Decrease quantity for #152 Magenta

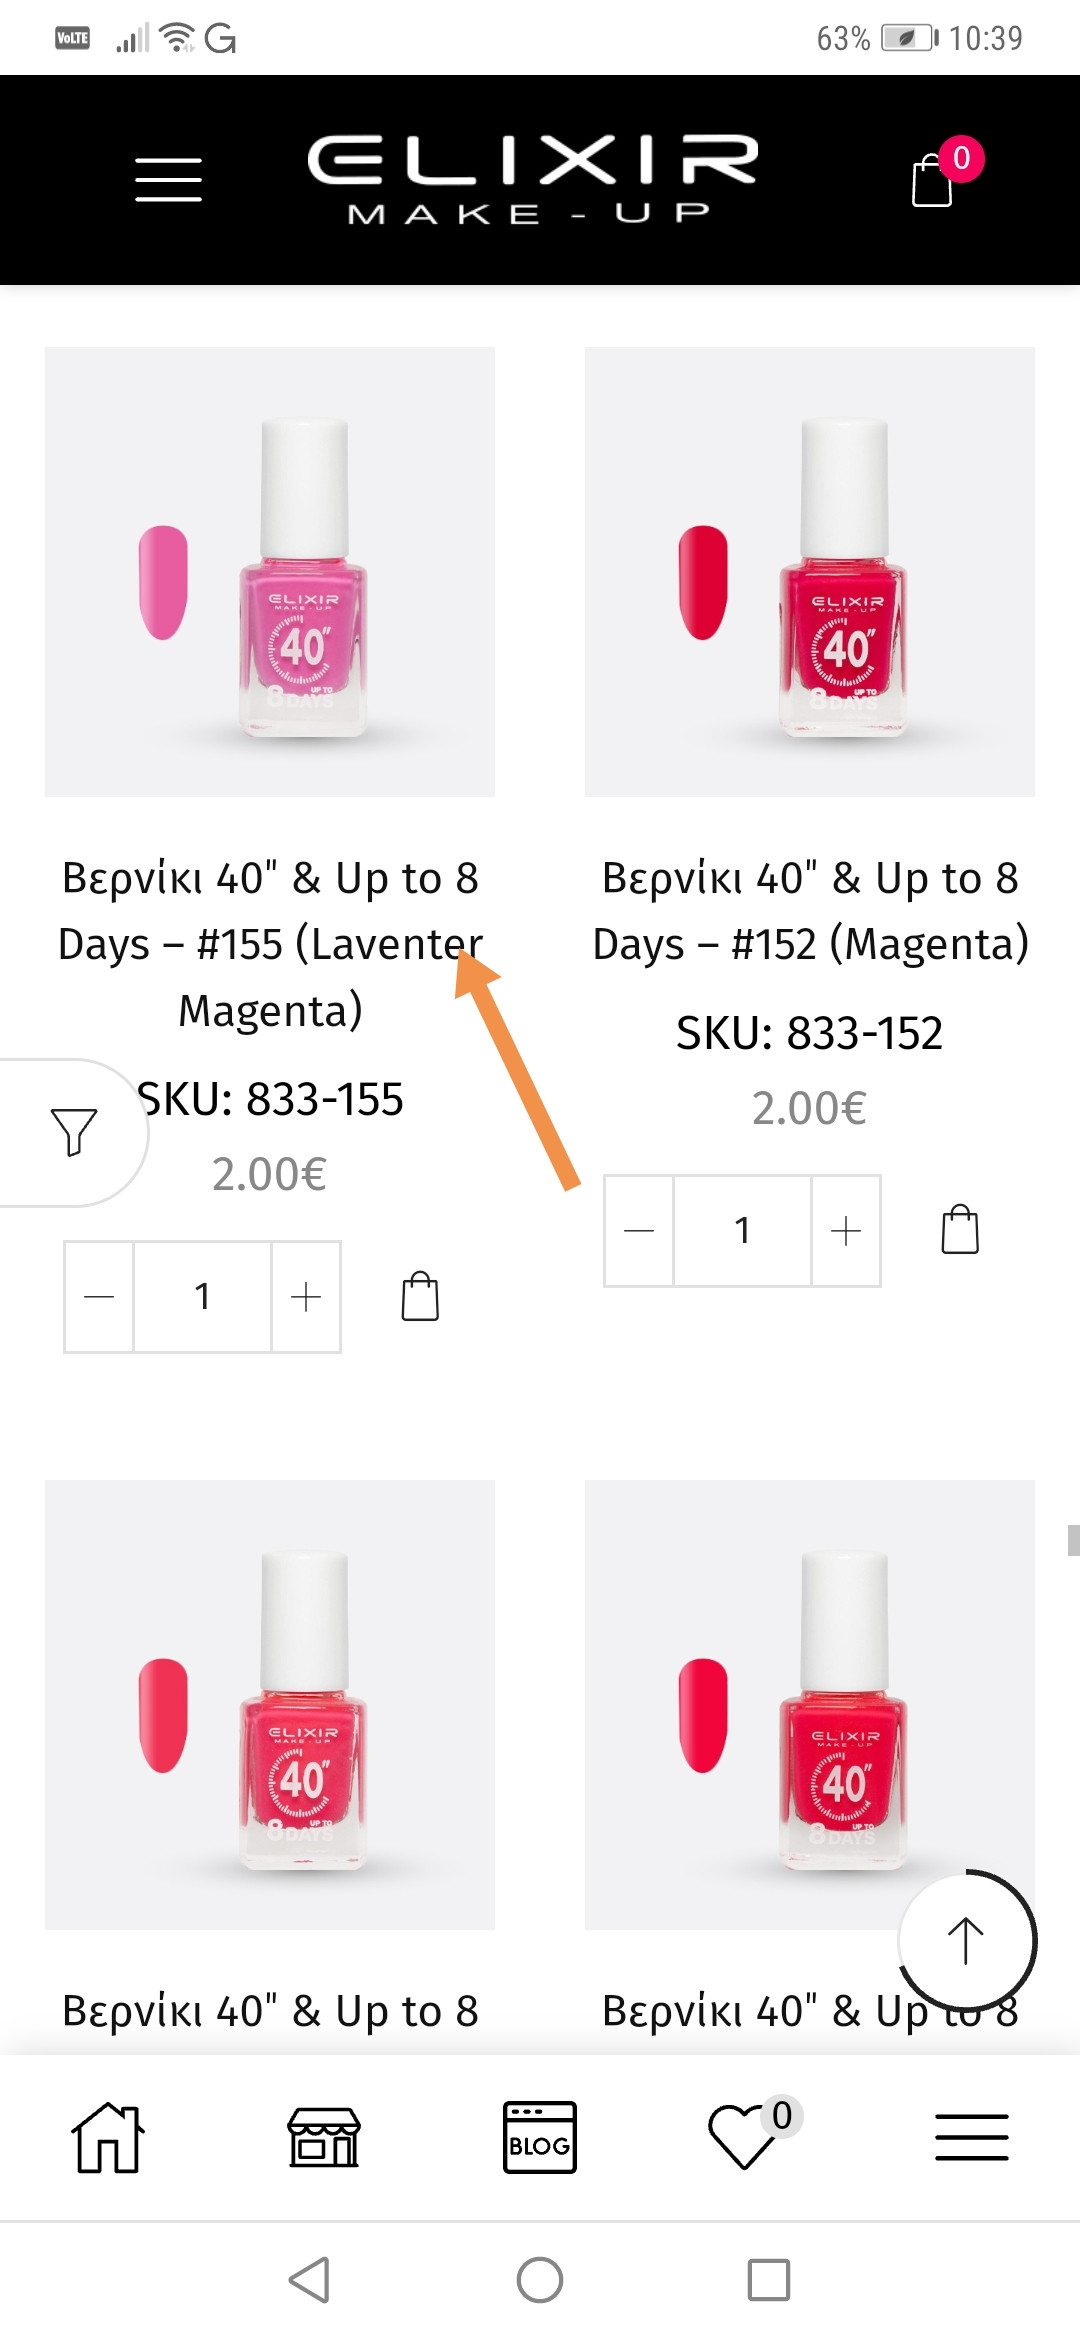pos(639,1230)
